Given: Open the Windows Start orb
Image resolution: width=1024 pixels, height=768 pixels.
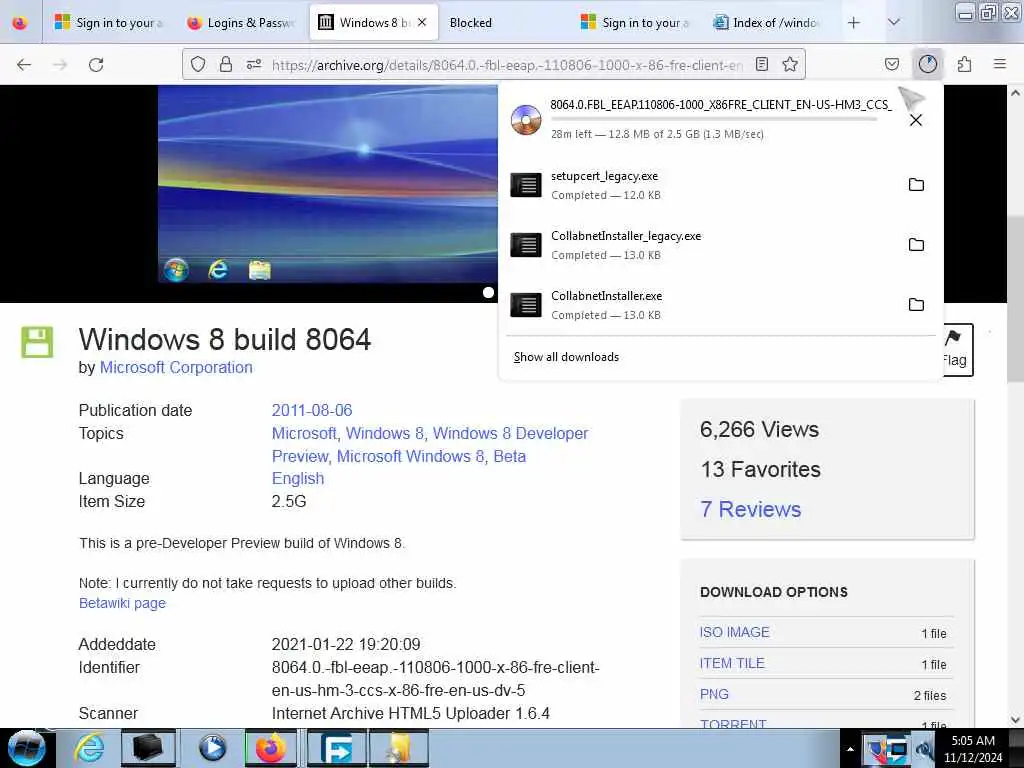Looking at the screenshot, I should [x=27, y=748].
